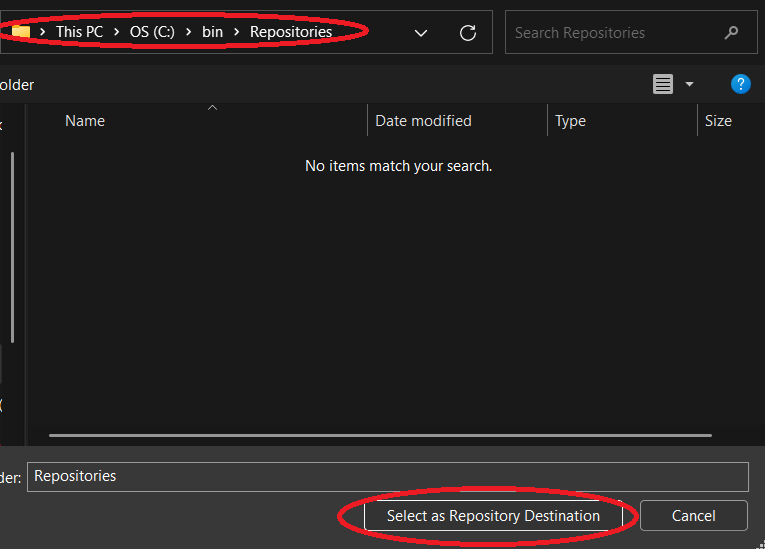Click the folder icon in address bar
Image resolution: width=766 pixels, height=549 pixels.
21,32
